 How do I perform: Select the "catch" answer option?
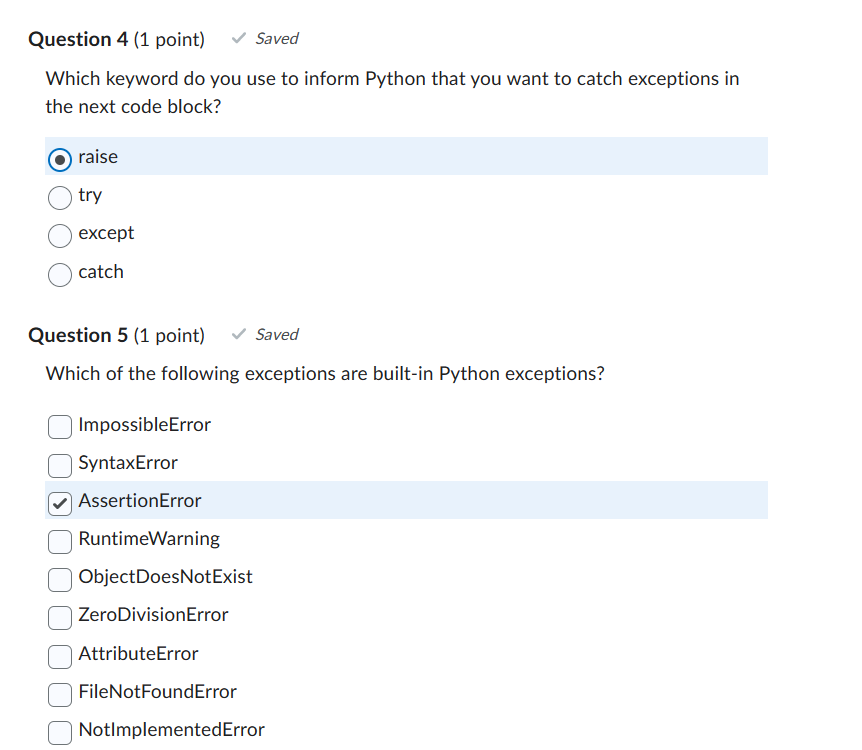pyautogui.click(x=59, y=275)
